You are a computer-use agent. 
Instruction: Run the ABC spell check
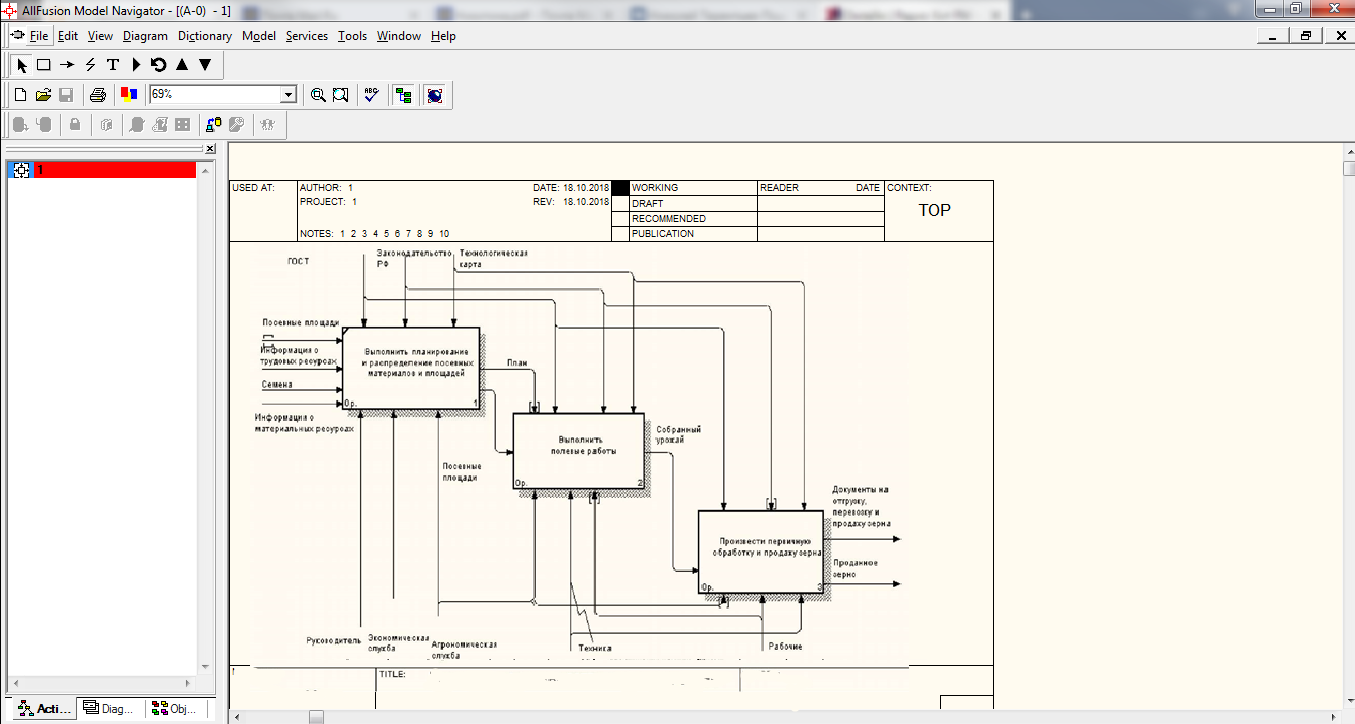372,95
